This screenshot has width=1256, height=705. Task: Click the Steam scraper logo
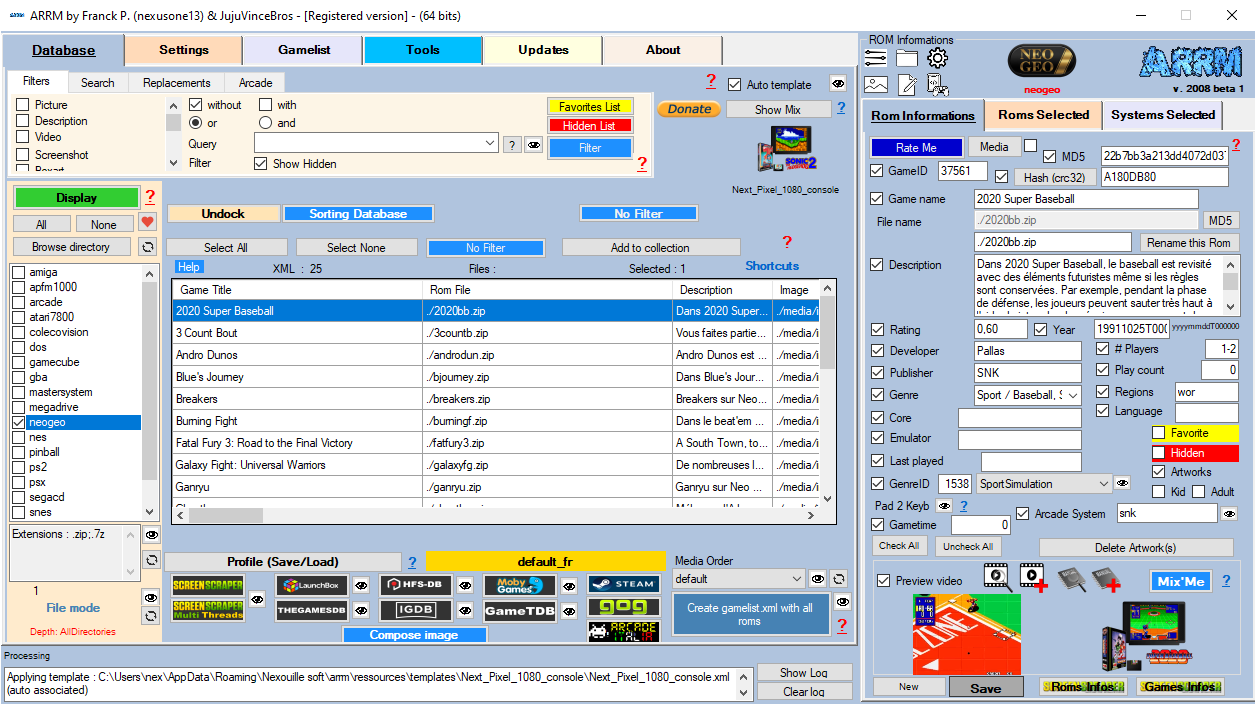pyautogui.click(x=623, y=584)
